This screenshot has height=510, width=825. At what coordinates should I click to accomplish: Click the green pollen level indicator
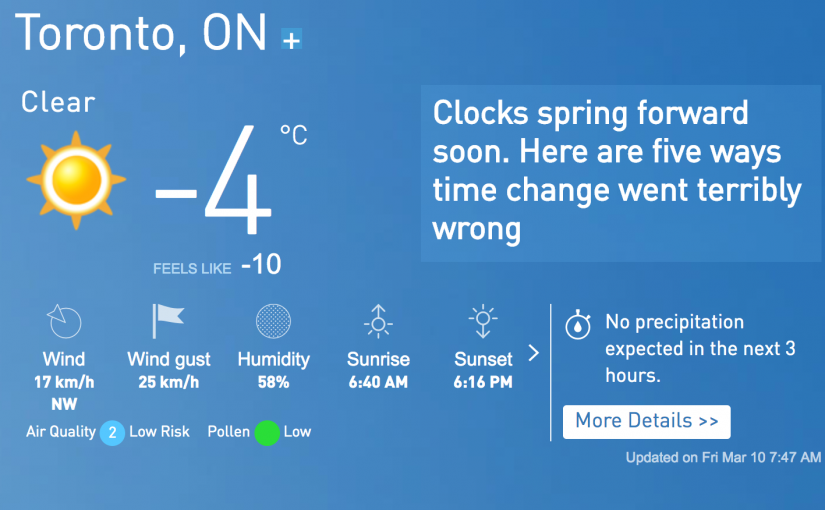(x=267, y=433)
